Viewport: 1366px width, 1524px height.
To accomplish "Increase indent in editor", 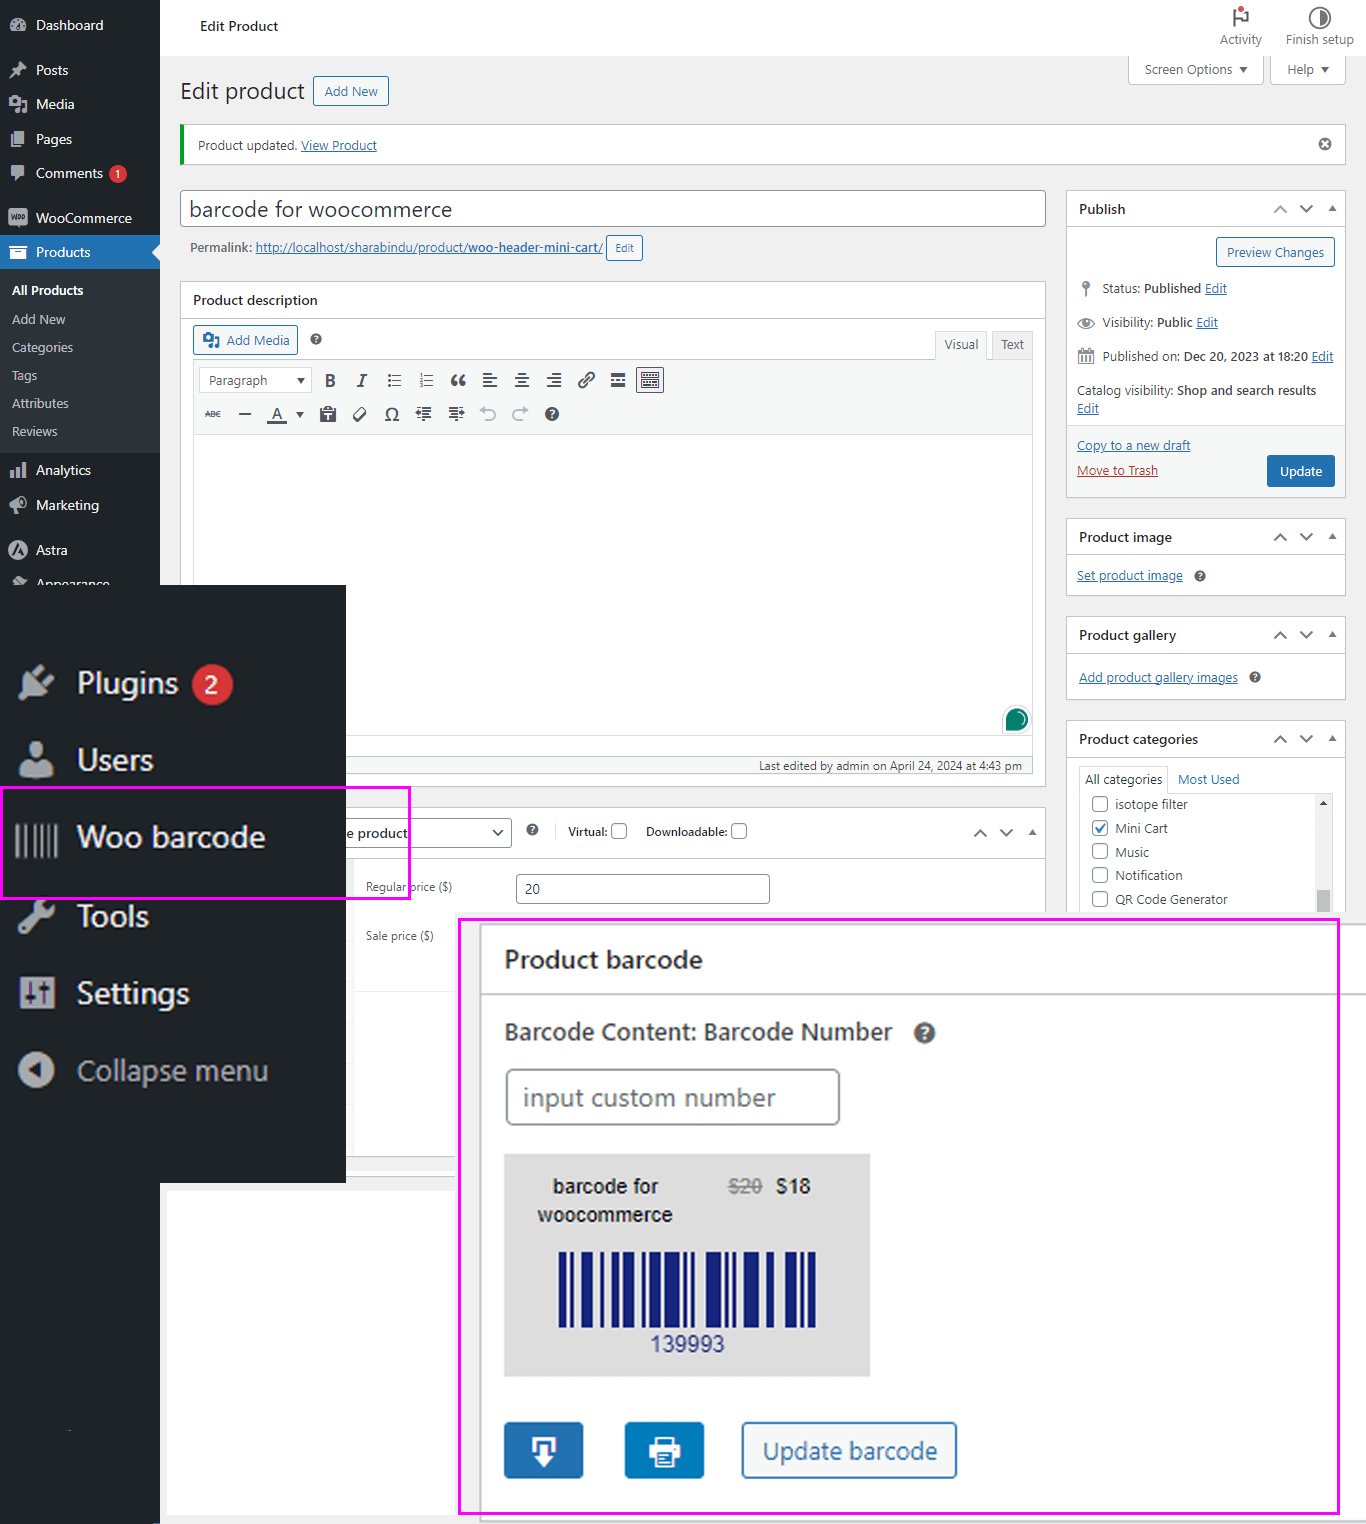I will pos(456,414).
